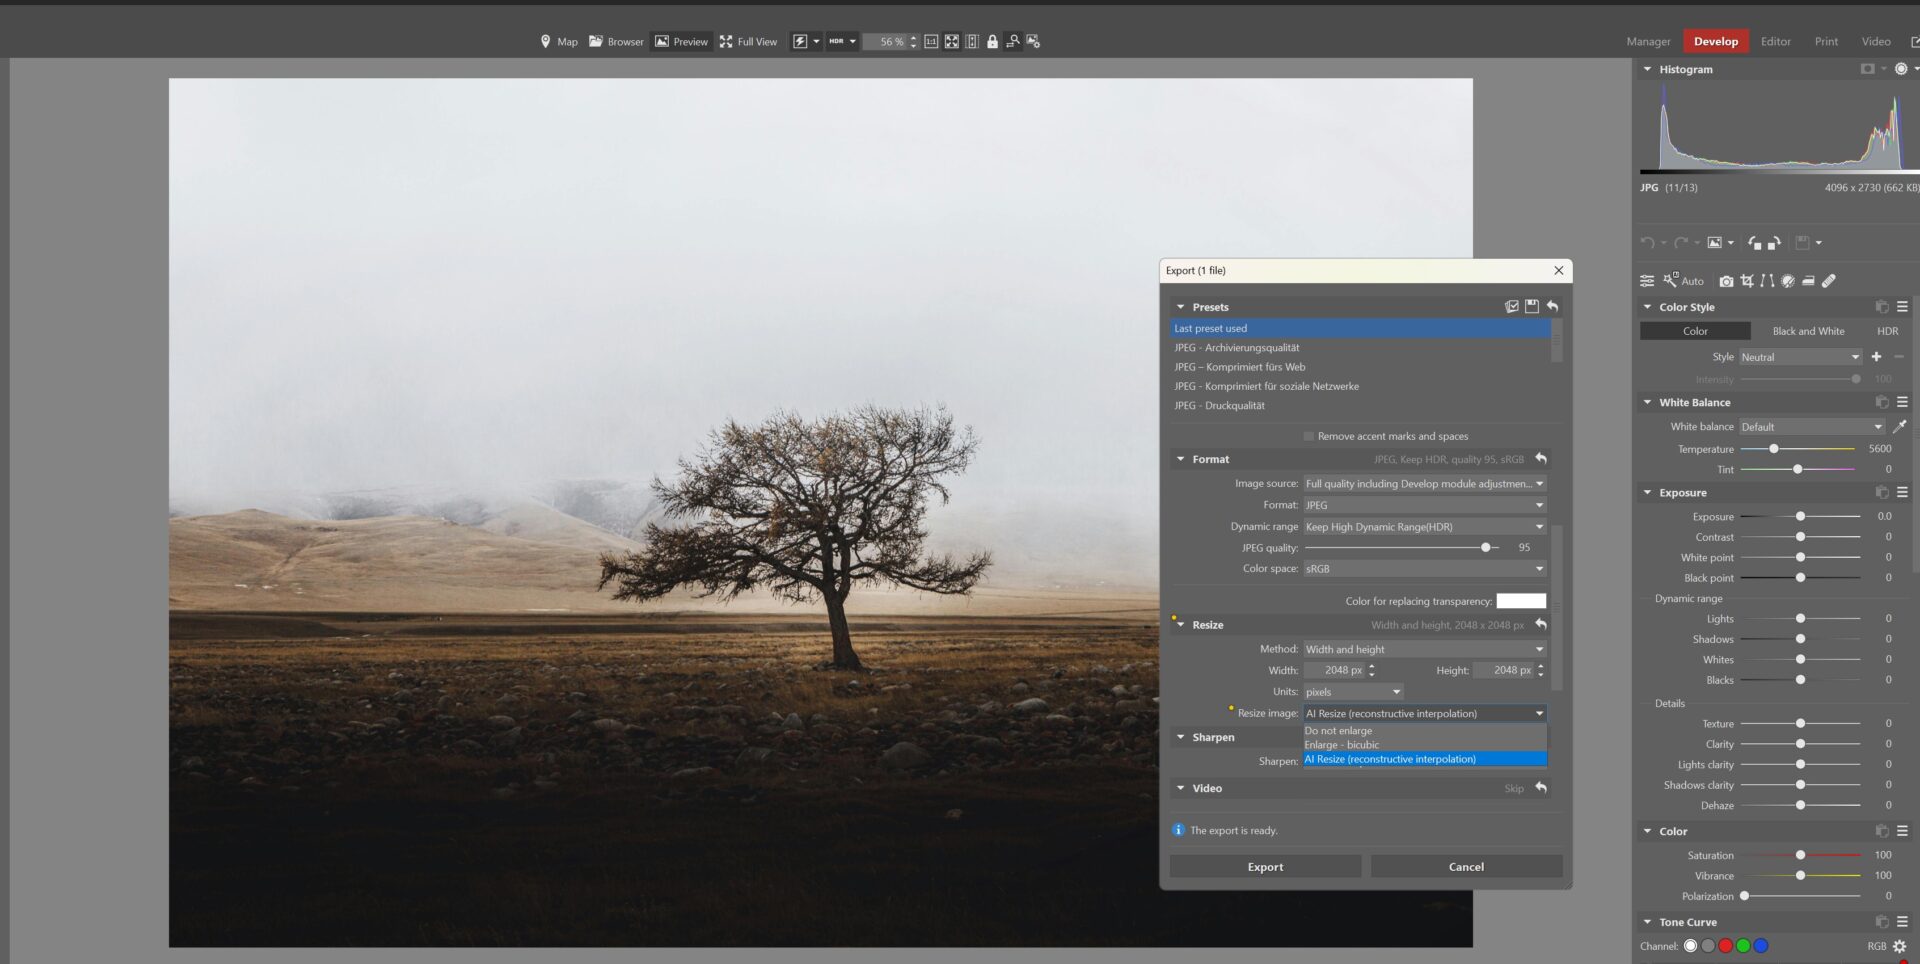This screenshot has height=964, width=1920.
Task: Select the gray Tone Curve channel
Action: point(1708,946)
